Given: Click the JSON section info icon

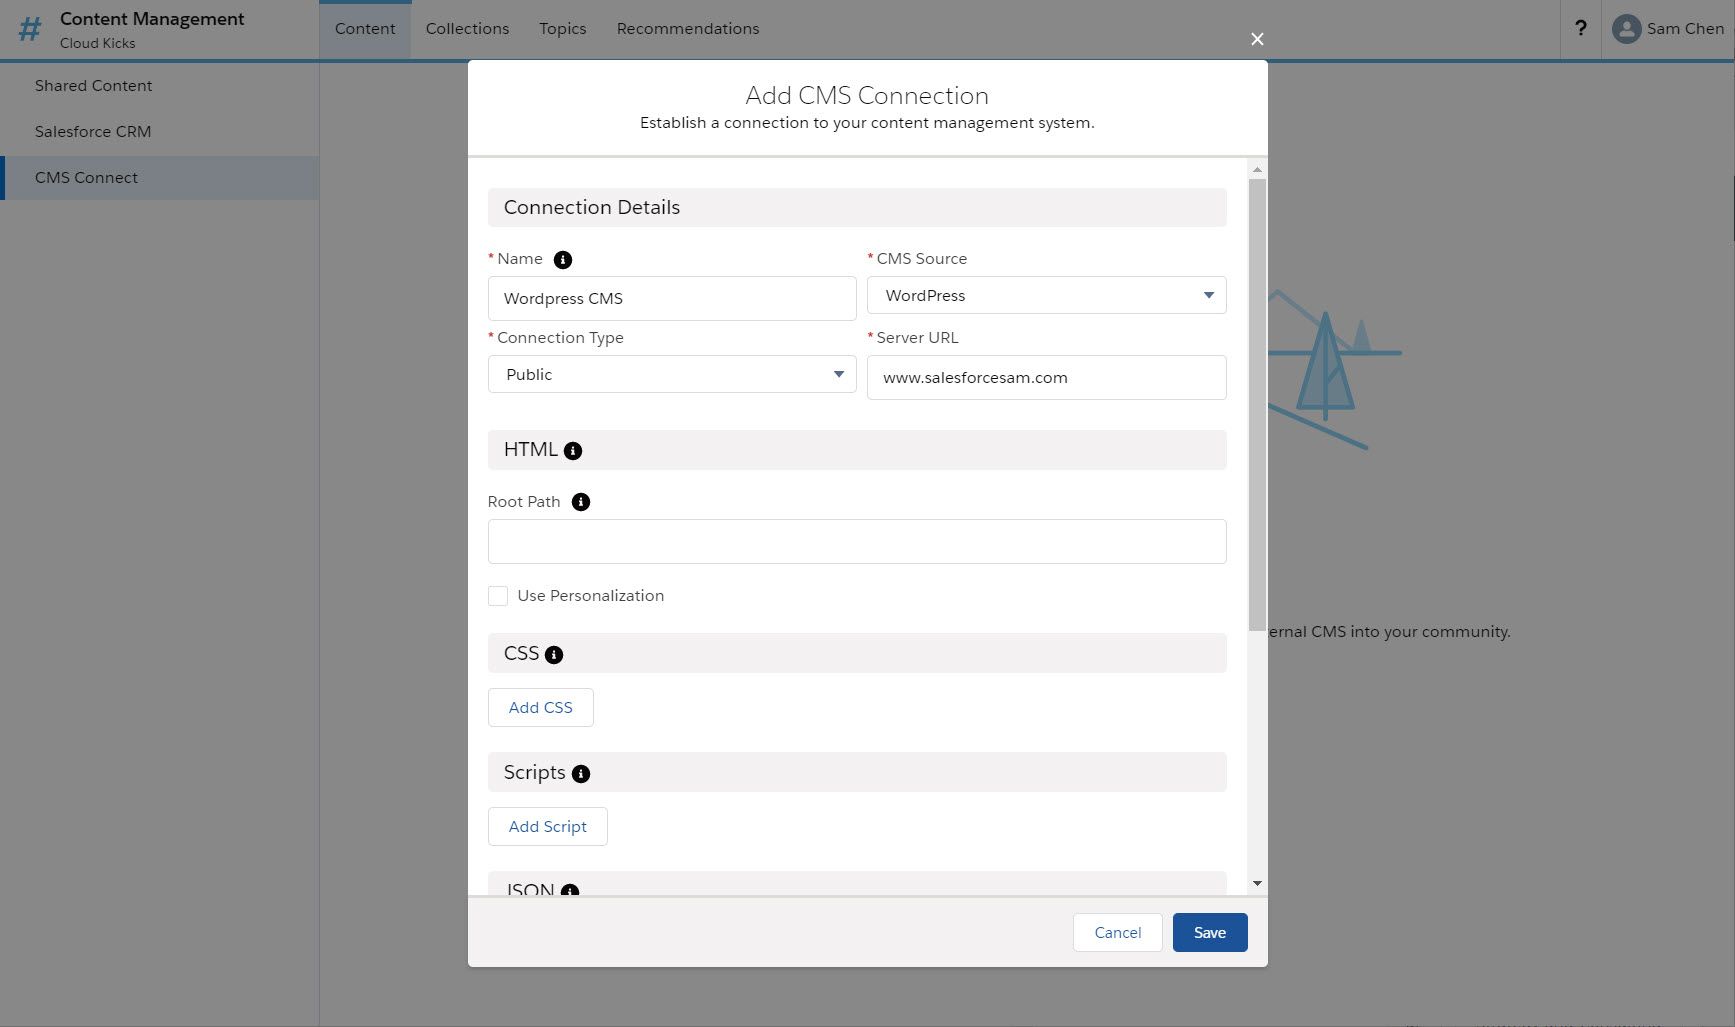Looking at the screenshot, I should 570,890.
